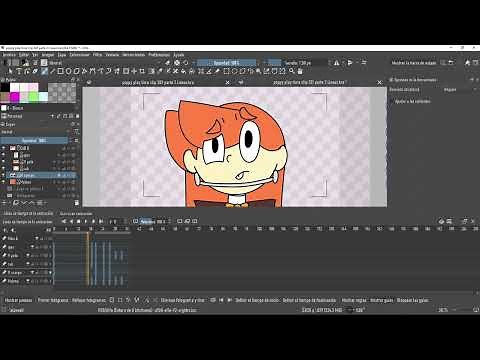The image size is (480, 360).
Task: Adjust the Tamaño brush size slider
Action: click(x=298, y=63)
